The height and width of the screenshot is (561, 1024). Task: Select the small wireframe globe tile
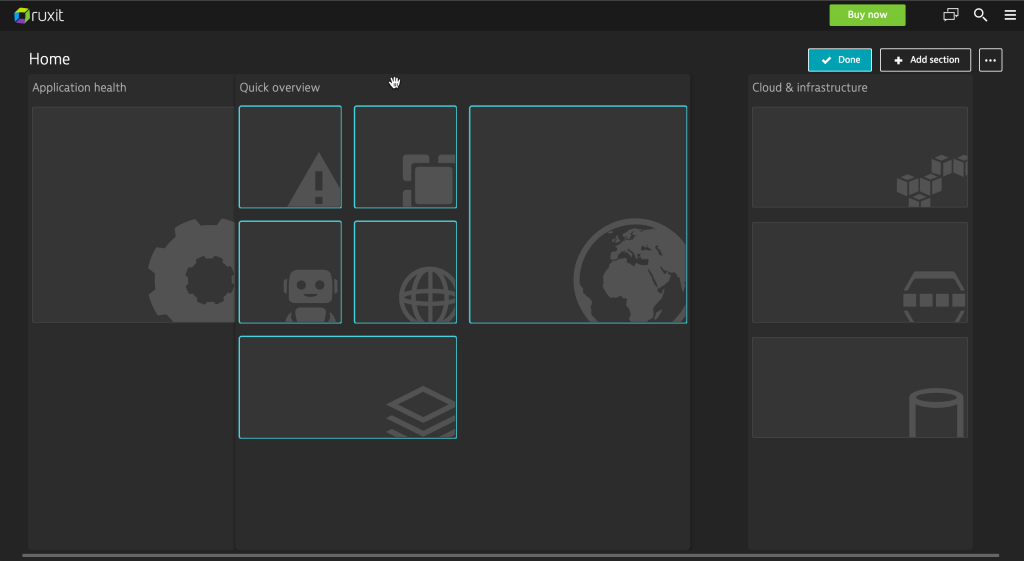(406, 272)
